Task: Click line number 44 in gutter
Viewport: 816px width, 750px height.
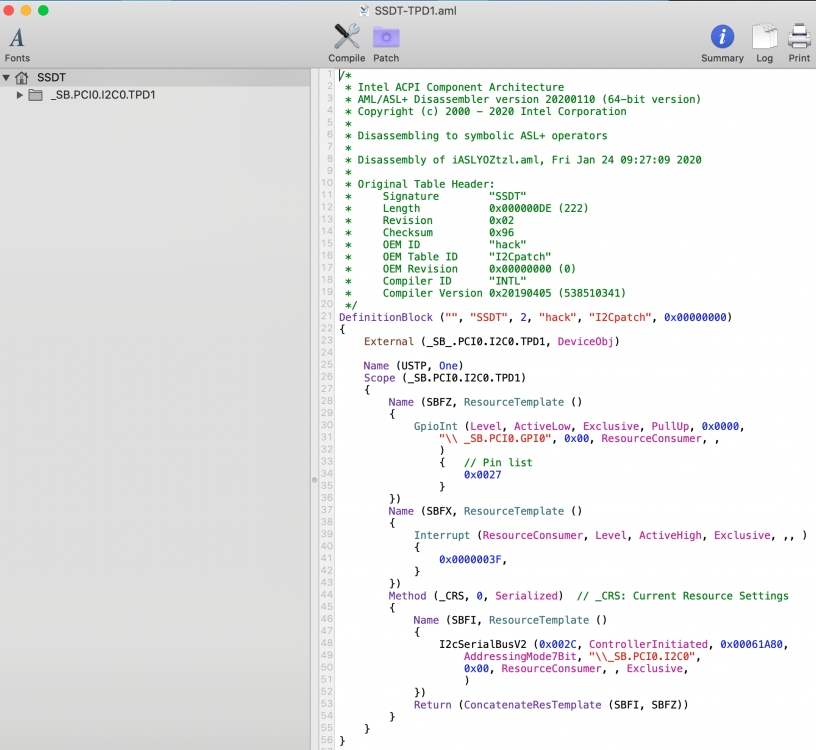Action: pos(326,594)
